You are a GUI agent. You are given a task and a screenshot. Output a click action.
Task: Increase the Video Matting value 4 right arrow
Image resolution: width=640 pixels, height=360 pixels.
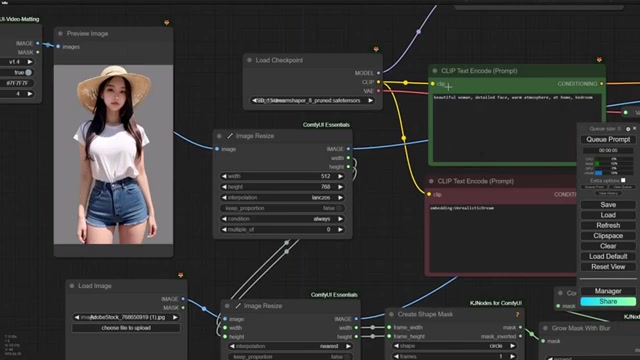[x=30, y=94]
